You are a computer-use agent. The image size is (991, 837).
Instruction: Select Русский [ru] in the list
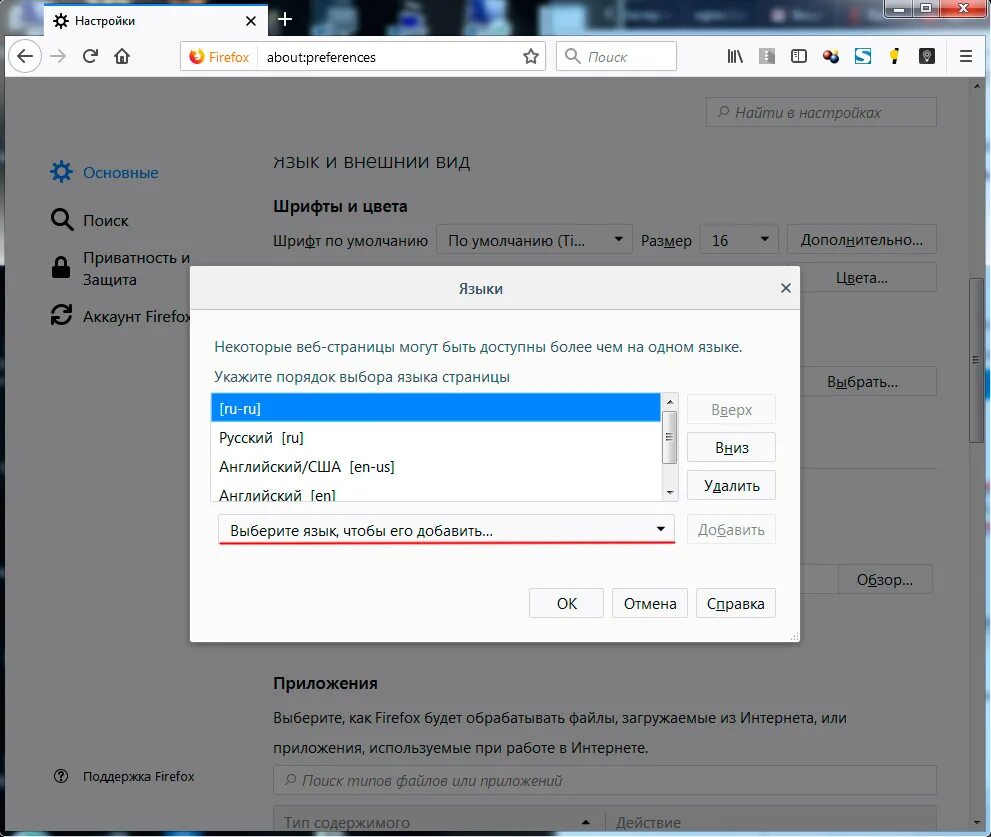[435, 437]
